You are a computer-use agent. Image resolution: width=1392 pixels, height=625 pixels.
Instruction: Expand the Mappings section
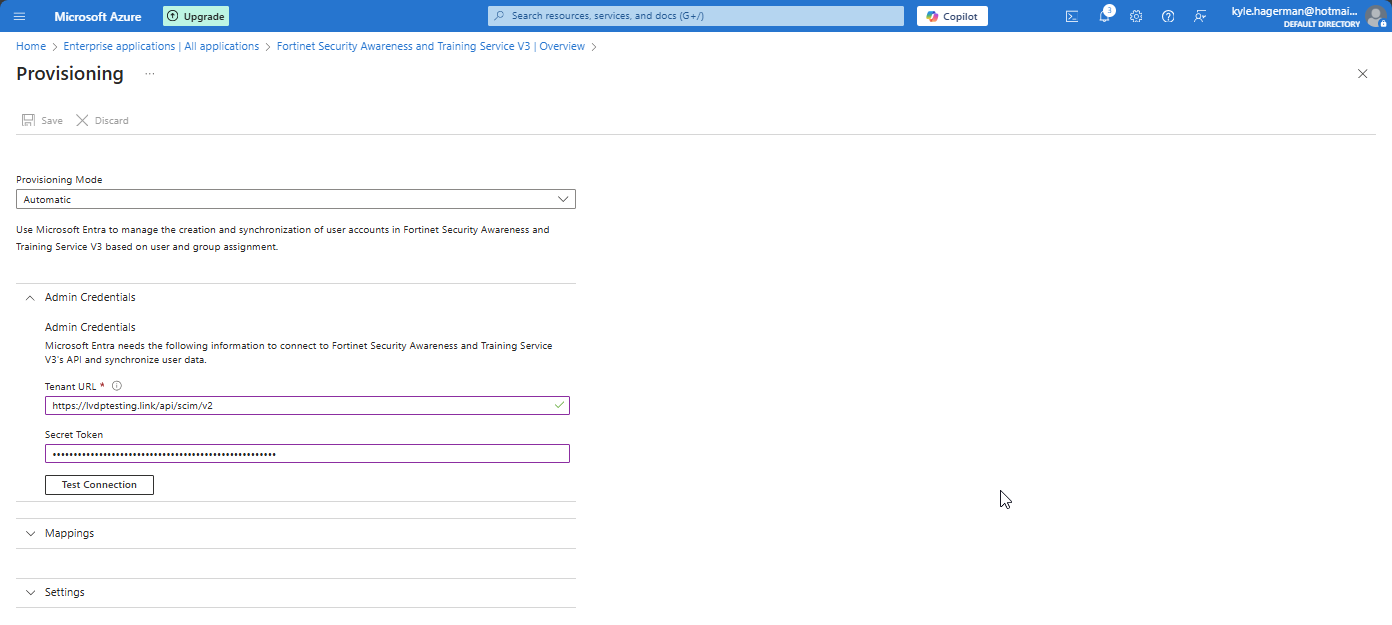[296, 533]
